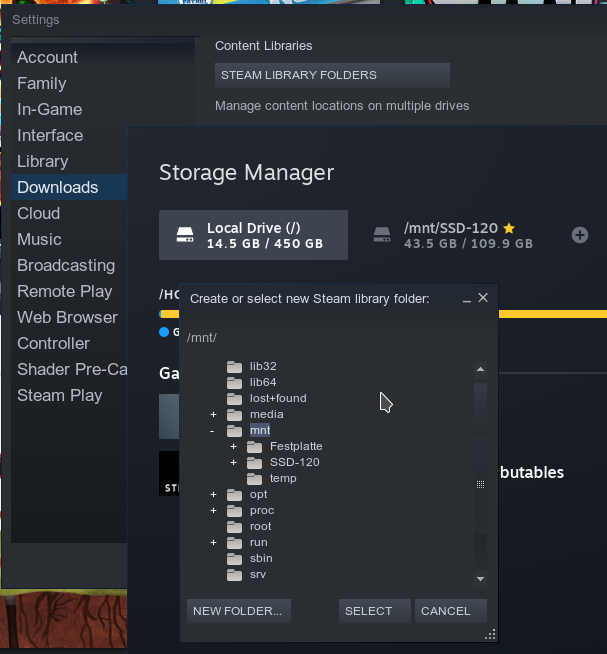
Task: Open the Web Browser settings category
Action: point(67,317)
